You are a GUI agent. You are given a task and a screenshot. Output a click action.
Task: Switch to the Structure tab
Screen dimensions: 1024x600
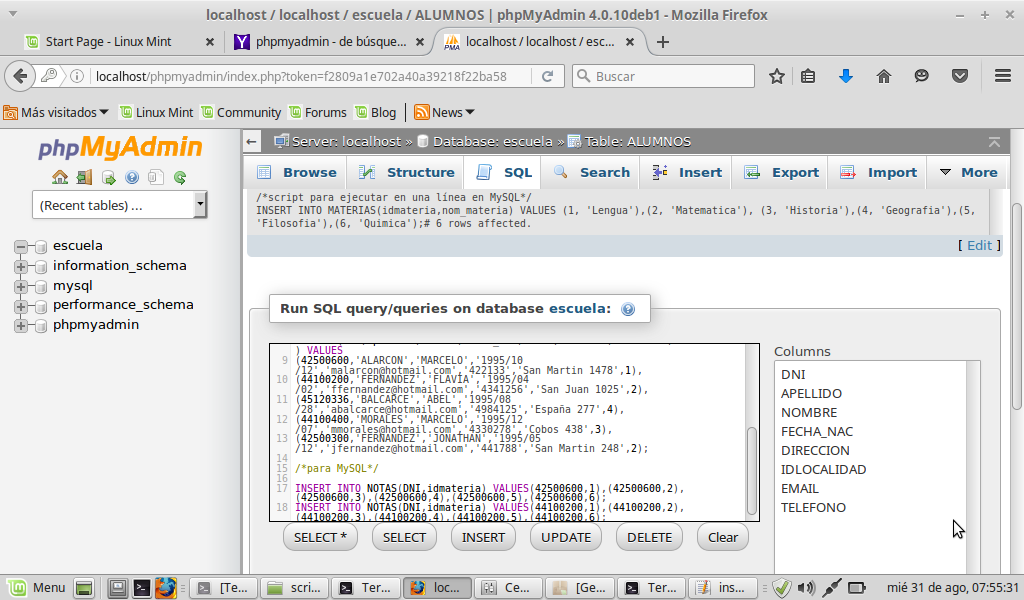[x=409, y=172]
